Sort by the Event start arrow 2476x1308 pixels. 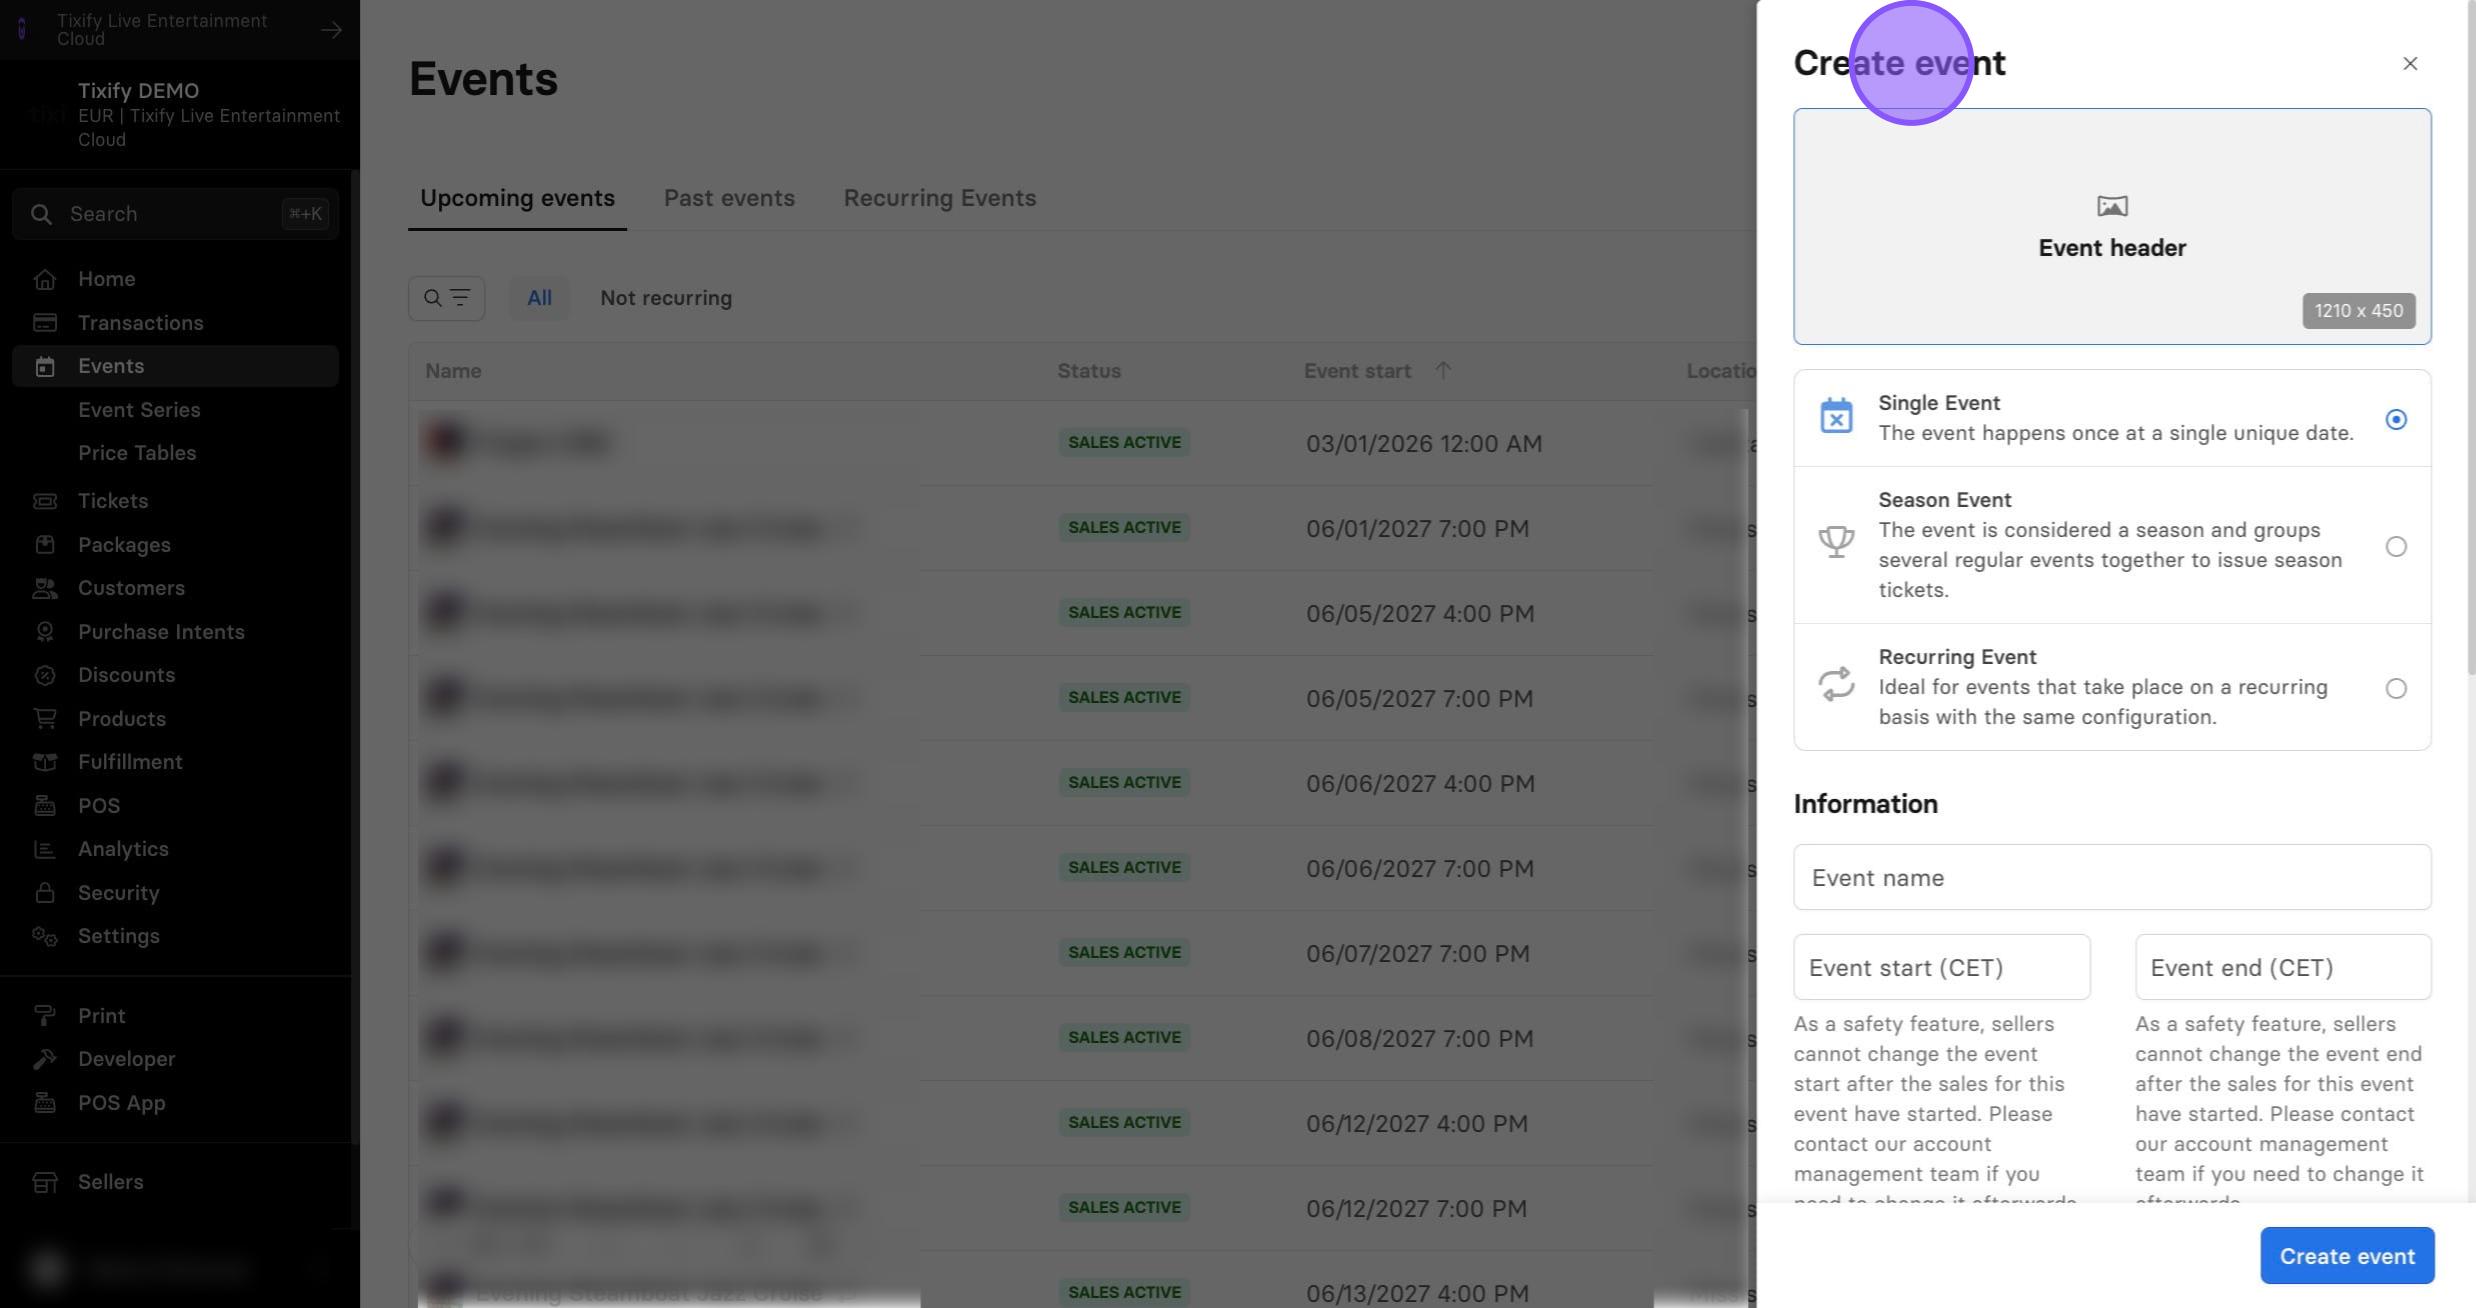point(1443,370)
